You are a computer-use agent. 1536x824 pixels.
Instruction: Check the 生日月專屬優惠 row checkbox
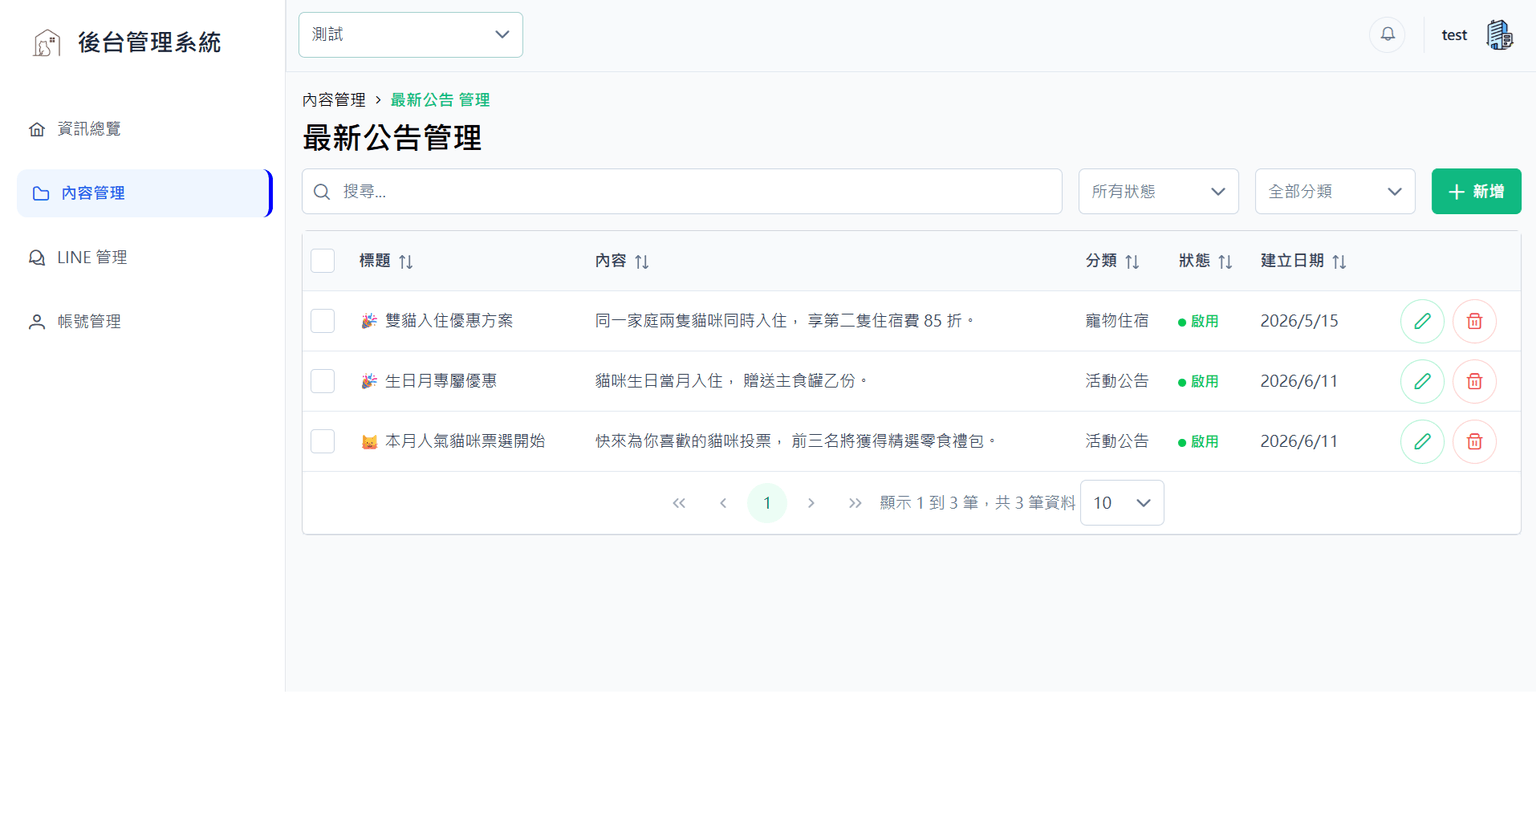323,381
